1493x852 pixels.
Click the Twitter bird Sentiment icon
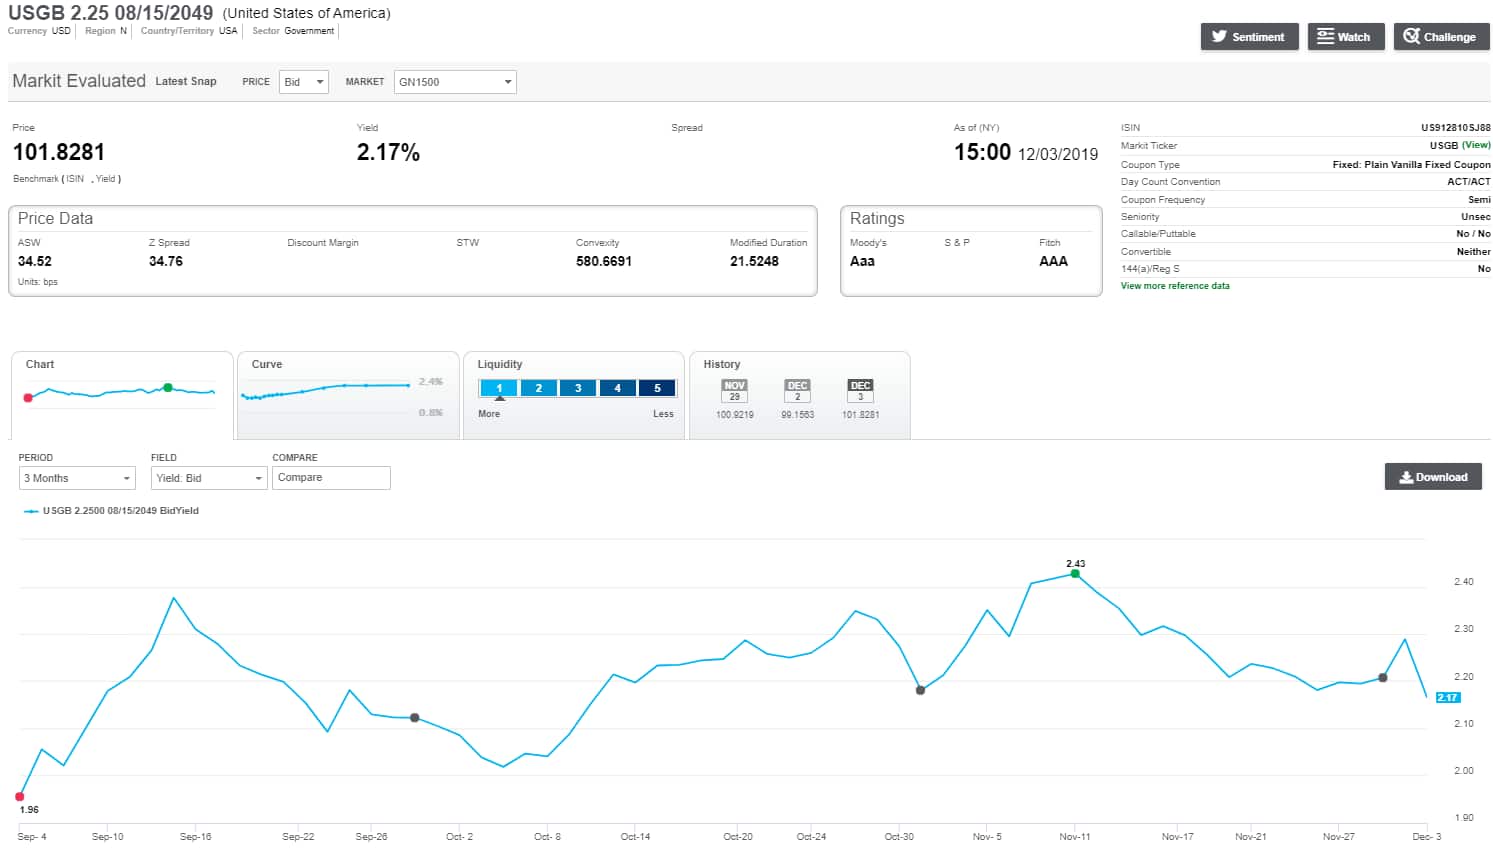click(x=1219, y=37)
